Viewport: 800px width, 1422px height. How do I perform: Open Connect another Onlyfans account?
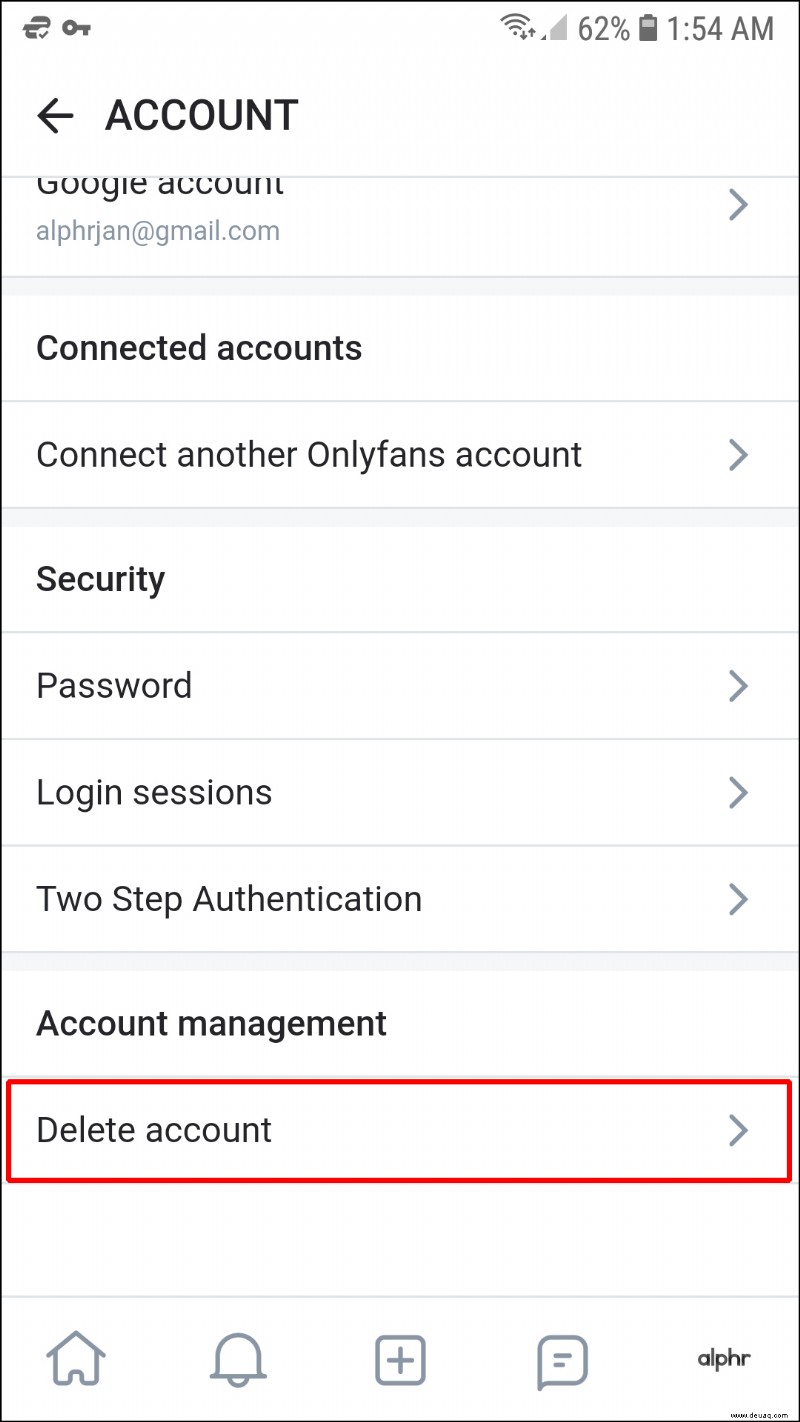click(x=400, y=455)
